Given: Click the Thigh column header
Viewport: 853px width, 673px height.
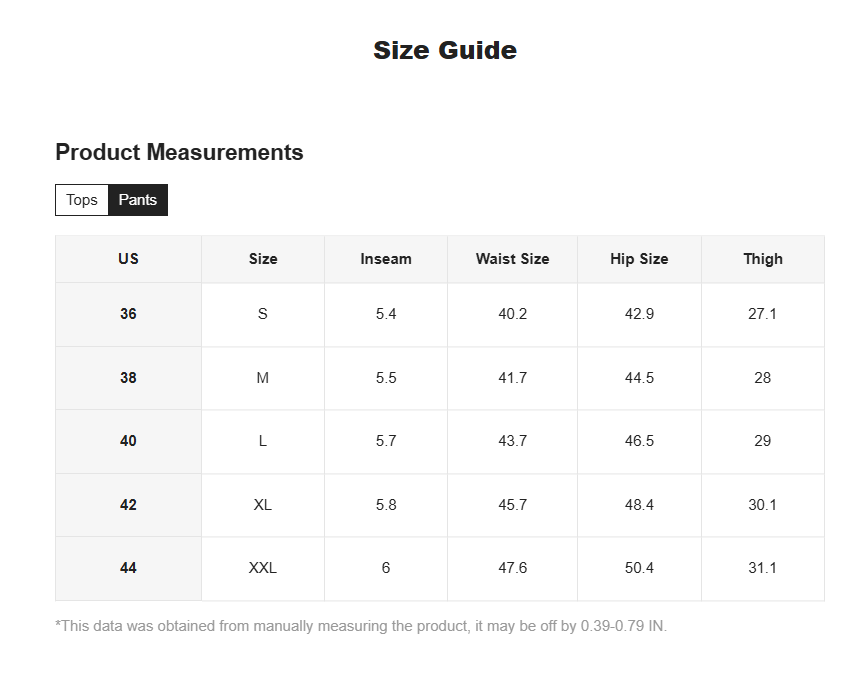Looking at the screenshot, I should [x=763, y=259].
